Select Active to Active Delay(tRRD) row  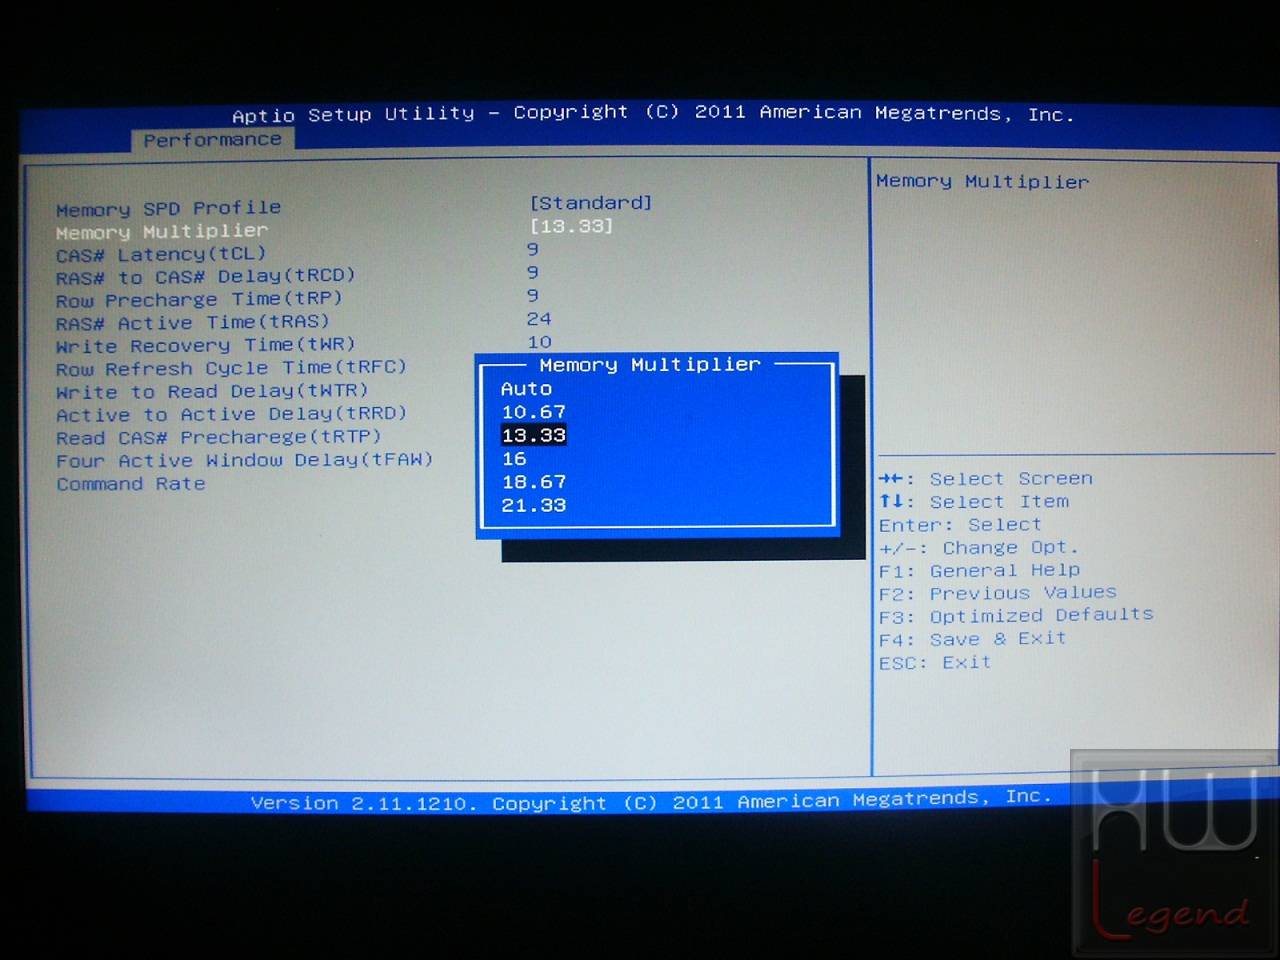pos(231,414)
